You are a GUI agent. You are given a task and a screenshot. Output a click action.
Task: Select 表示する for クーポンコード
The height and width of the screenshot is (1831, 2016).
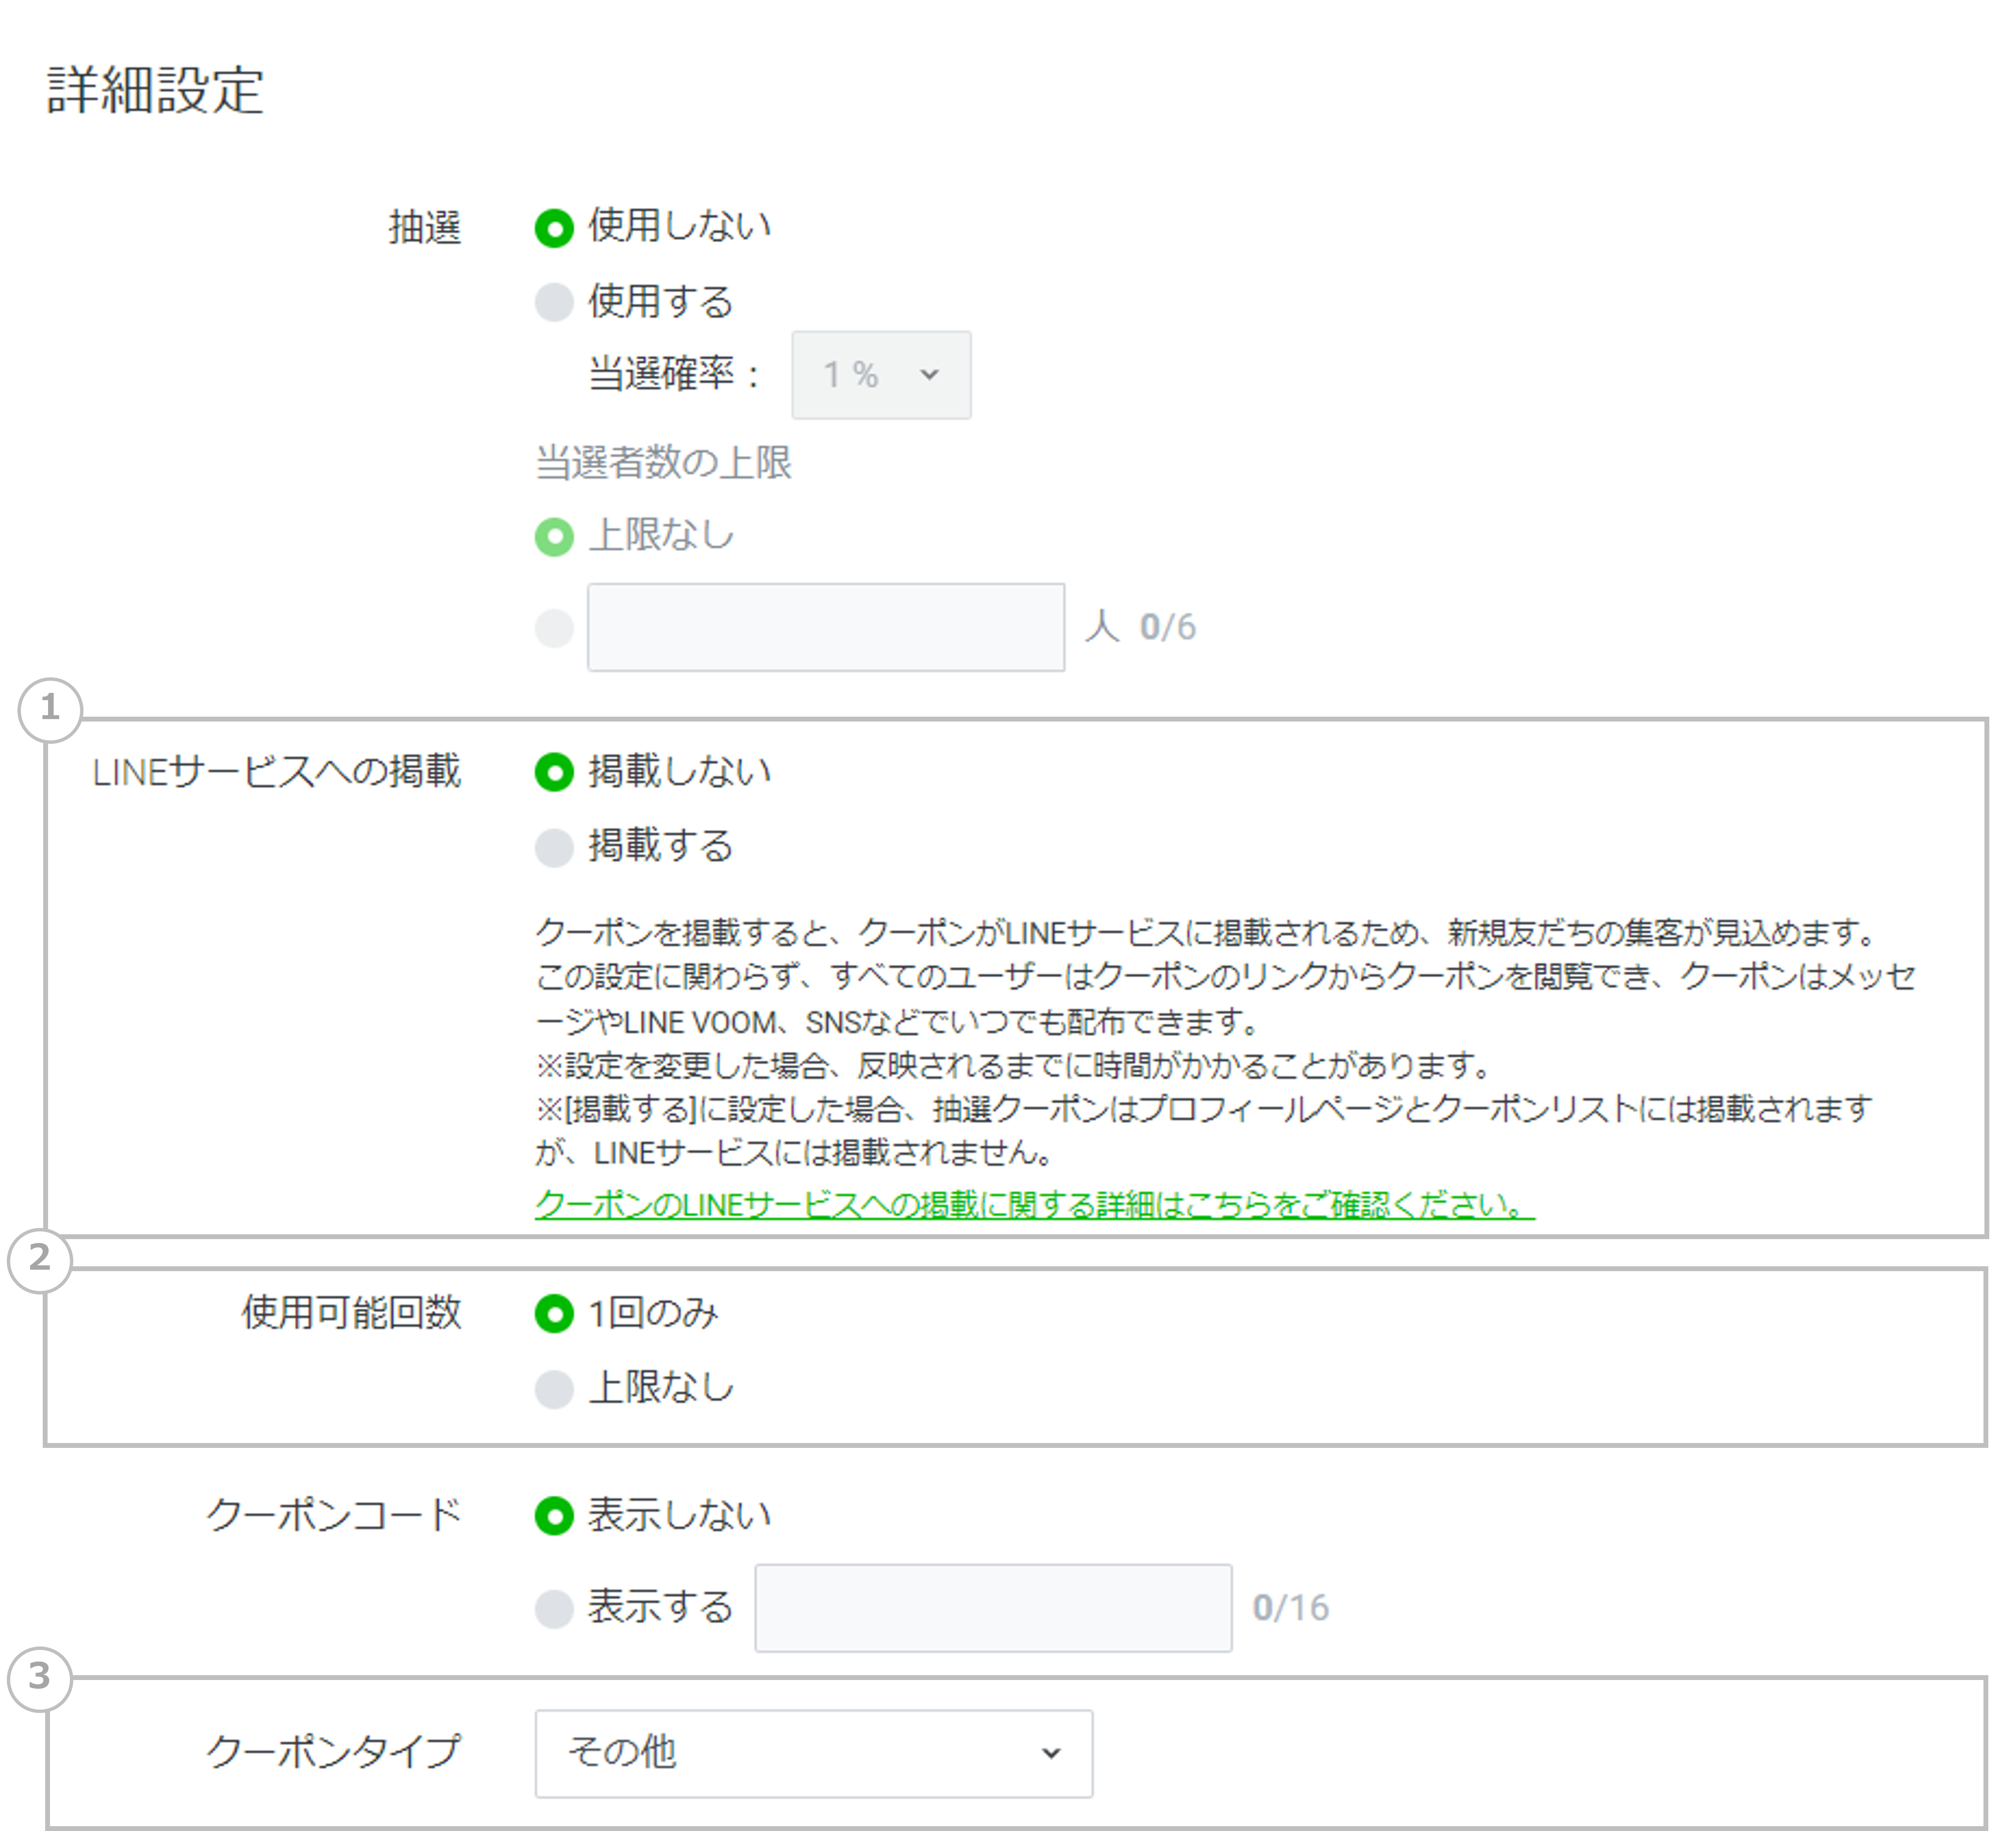click(554, 1609)
